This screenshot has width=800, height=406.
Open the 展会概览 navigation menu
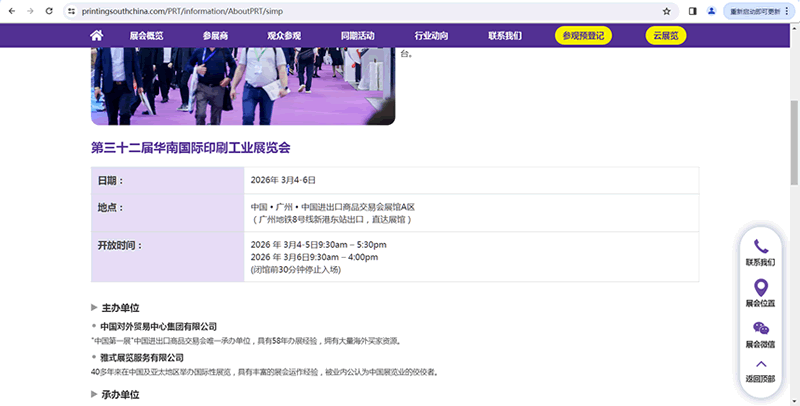pyautogui.click(x=146, y=36)
